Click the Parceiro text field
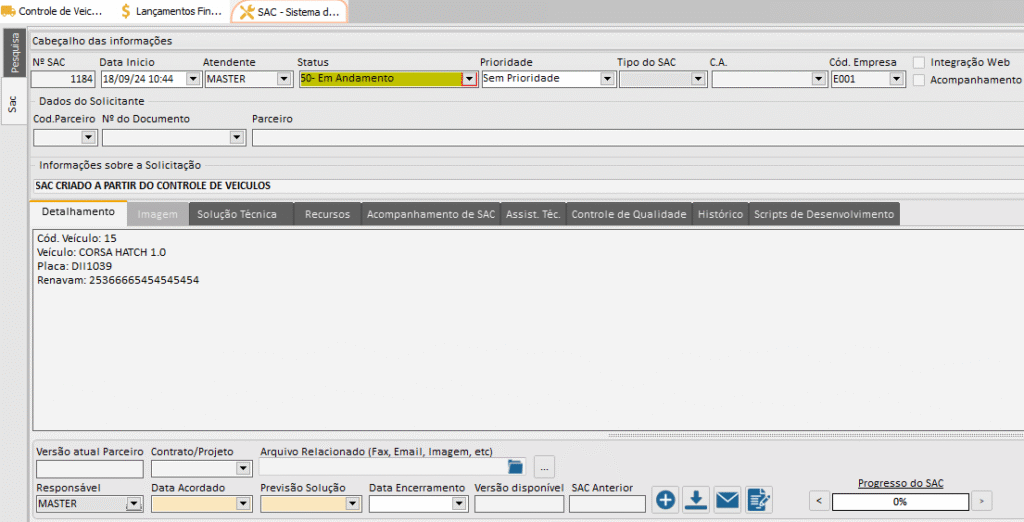This screenshot has width=1024, height=522. click(x=637, y=138)
